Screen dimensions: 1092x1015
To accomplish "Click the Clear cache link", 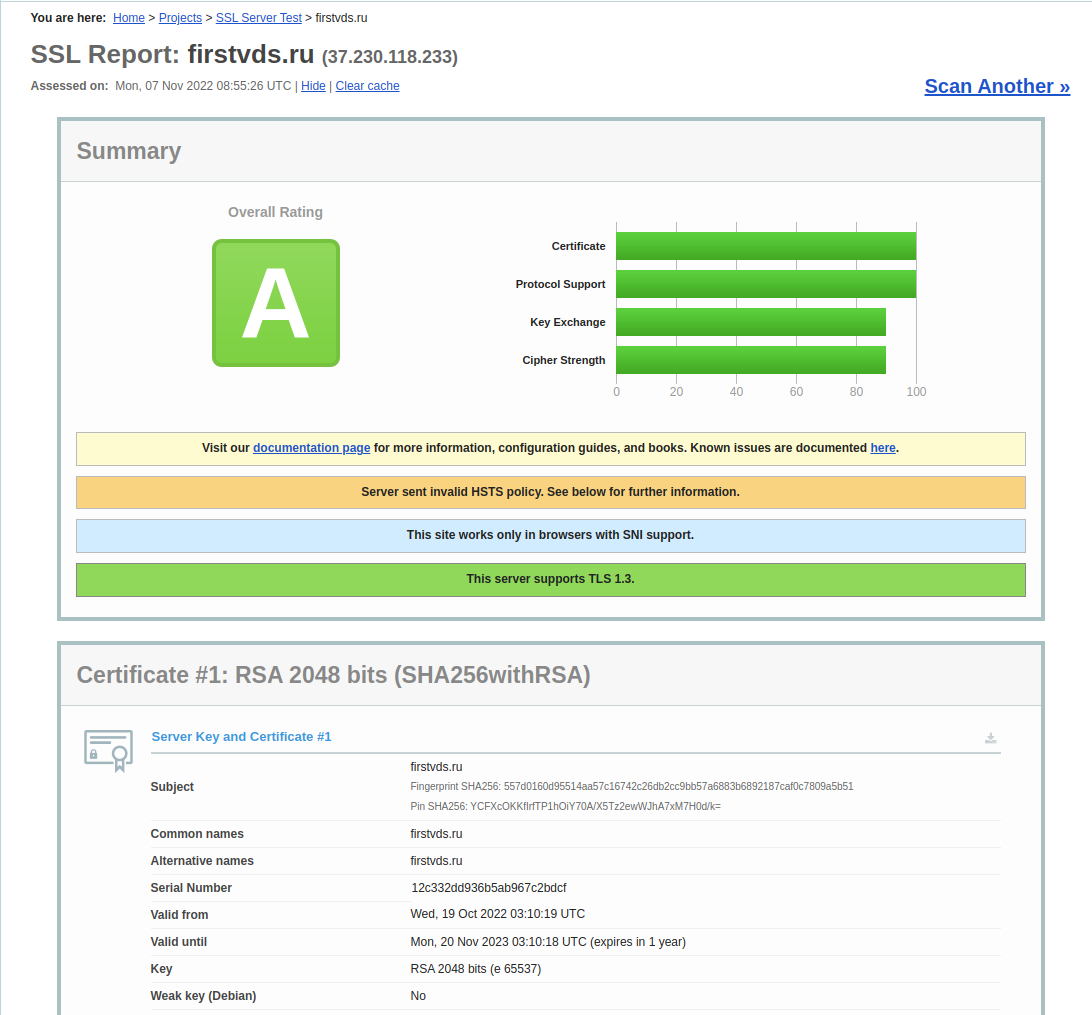I will 367,86.
